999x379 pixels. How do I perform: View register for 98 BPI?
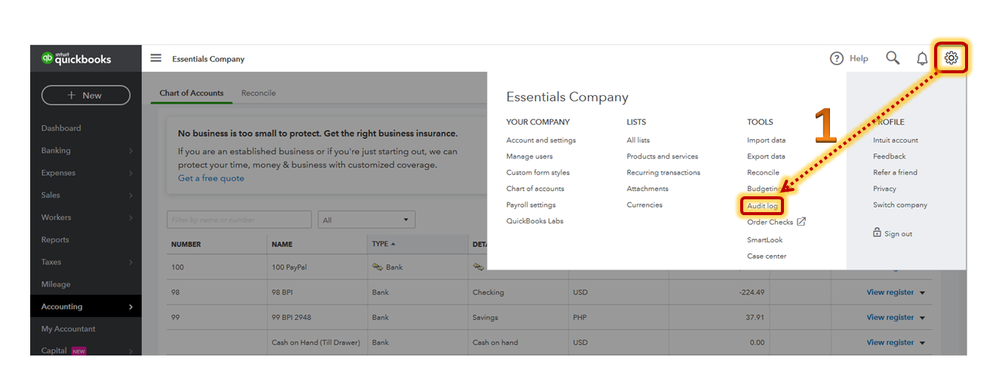click(889, 292)
